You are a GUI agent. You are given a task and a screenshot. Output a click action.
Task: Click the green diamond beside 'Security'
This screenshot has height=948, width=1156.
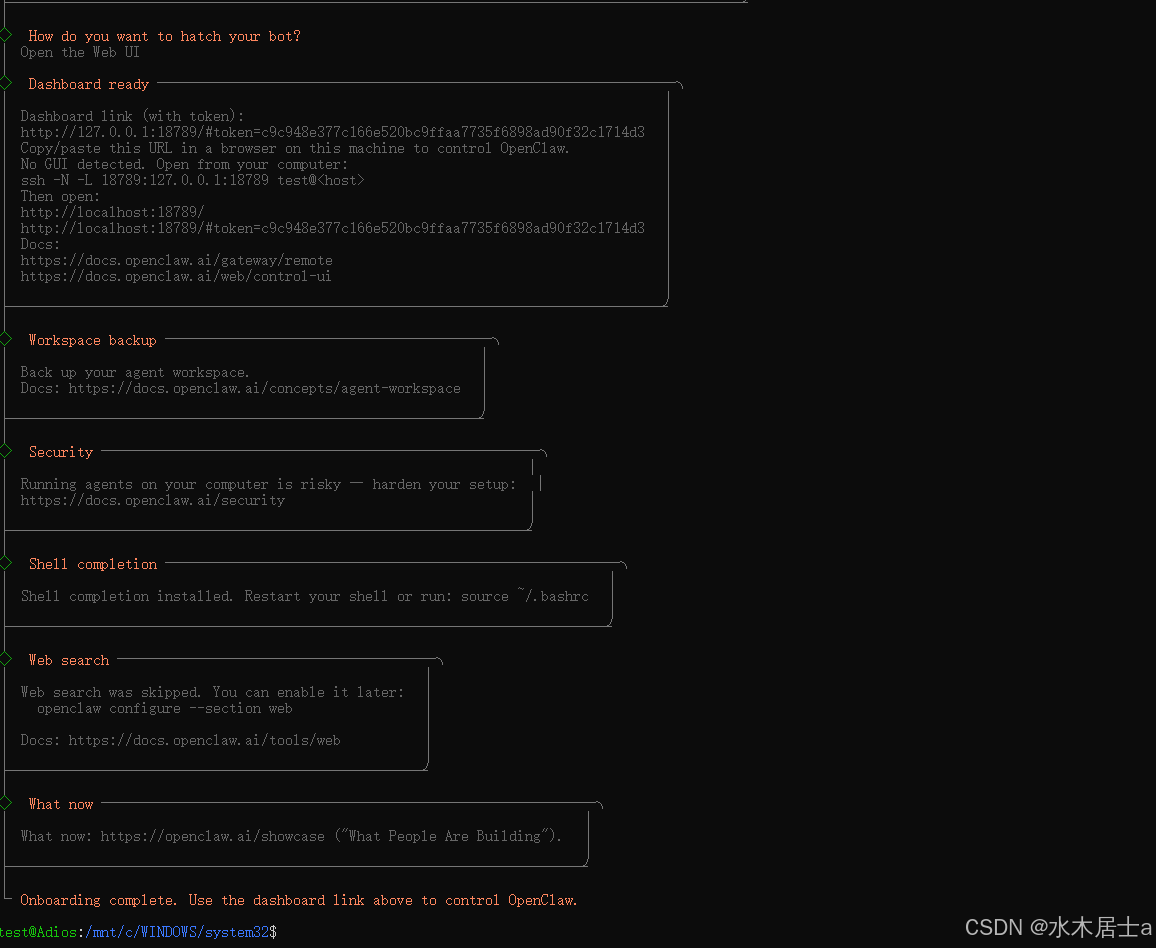tap(5, 451)
